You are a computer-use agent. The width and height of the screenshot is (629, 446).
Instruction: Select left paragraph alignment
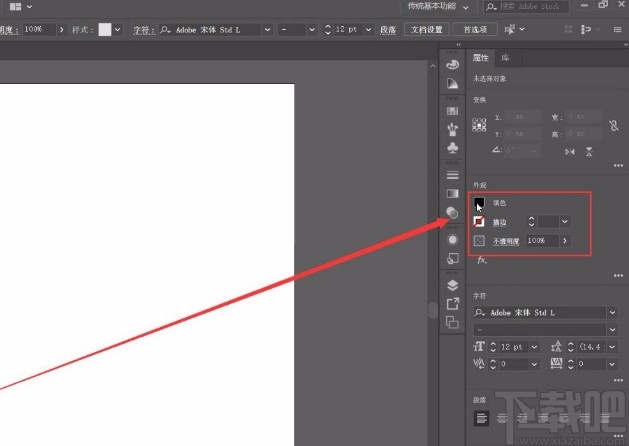(481, 418)
